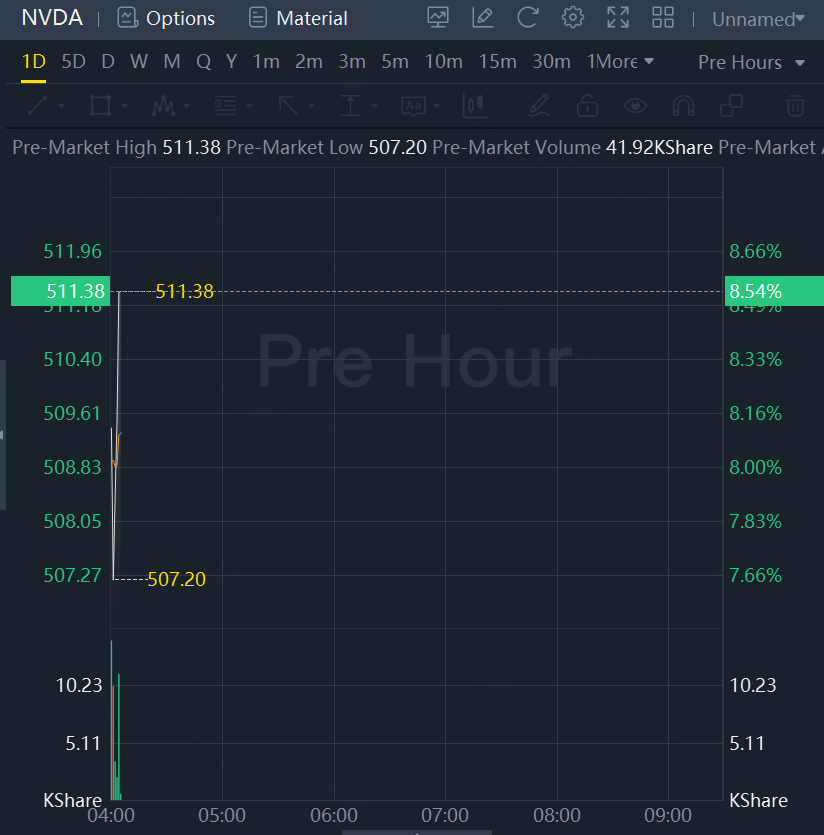Switch to the 5D timeframe tab
The width and height of the screenshot is (824, 835).
pos(73,61)
